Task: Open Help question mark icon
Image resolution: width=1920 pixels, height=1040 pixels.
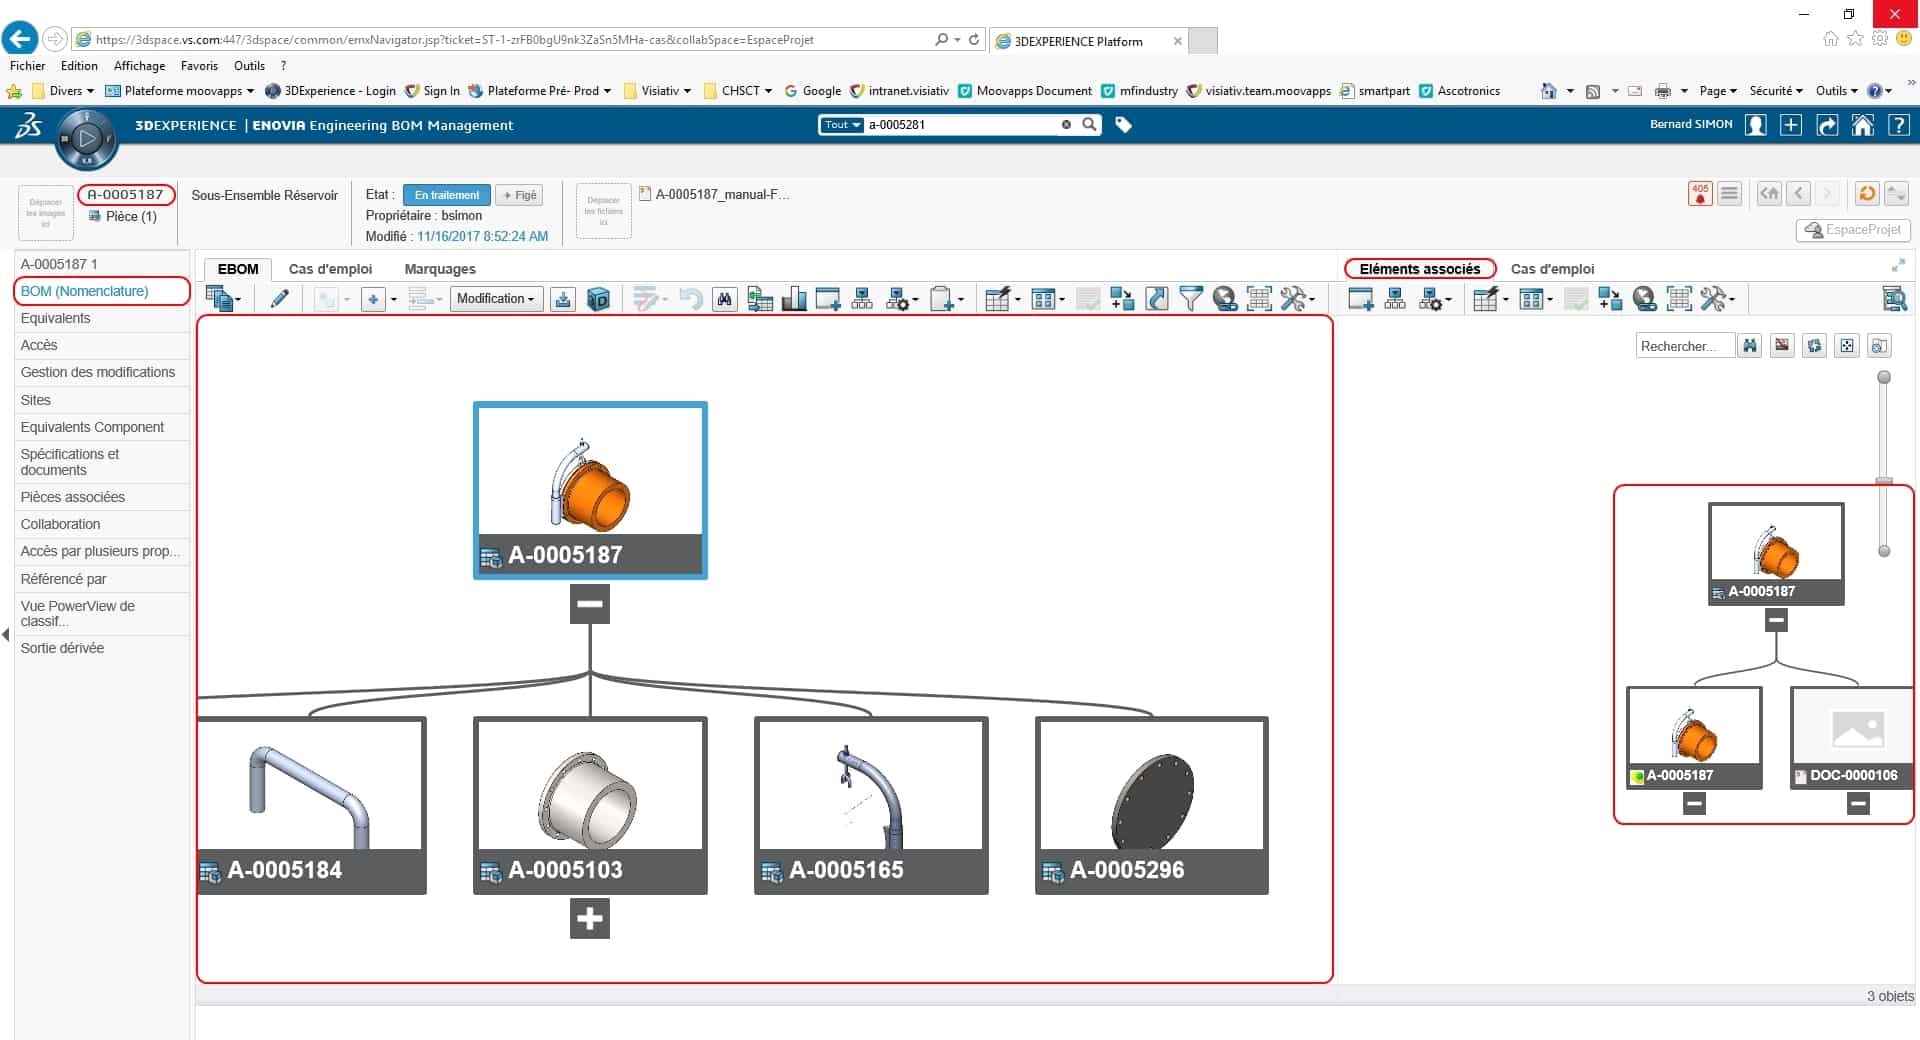Action: pos(1898,125)
